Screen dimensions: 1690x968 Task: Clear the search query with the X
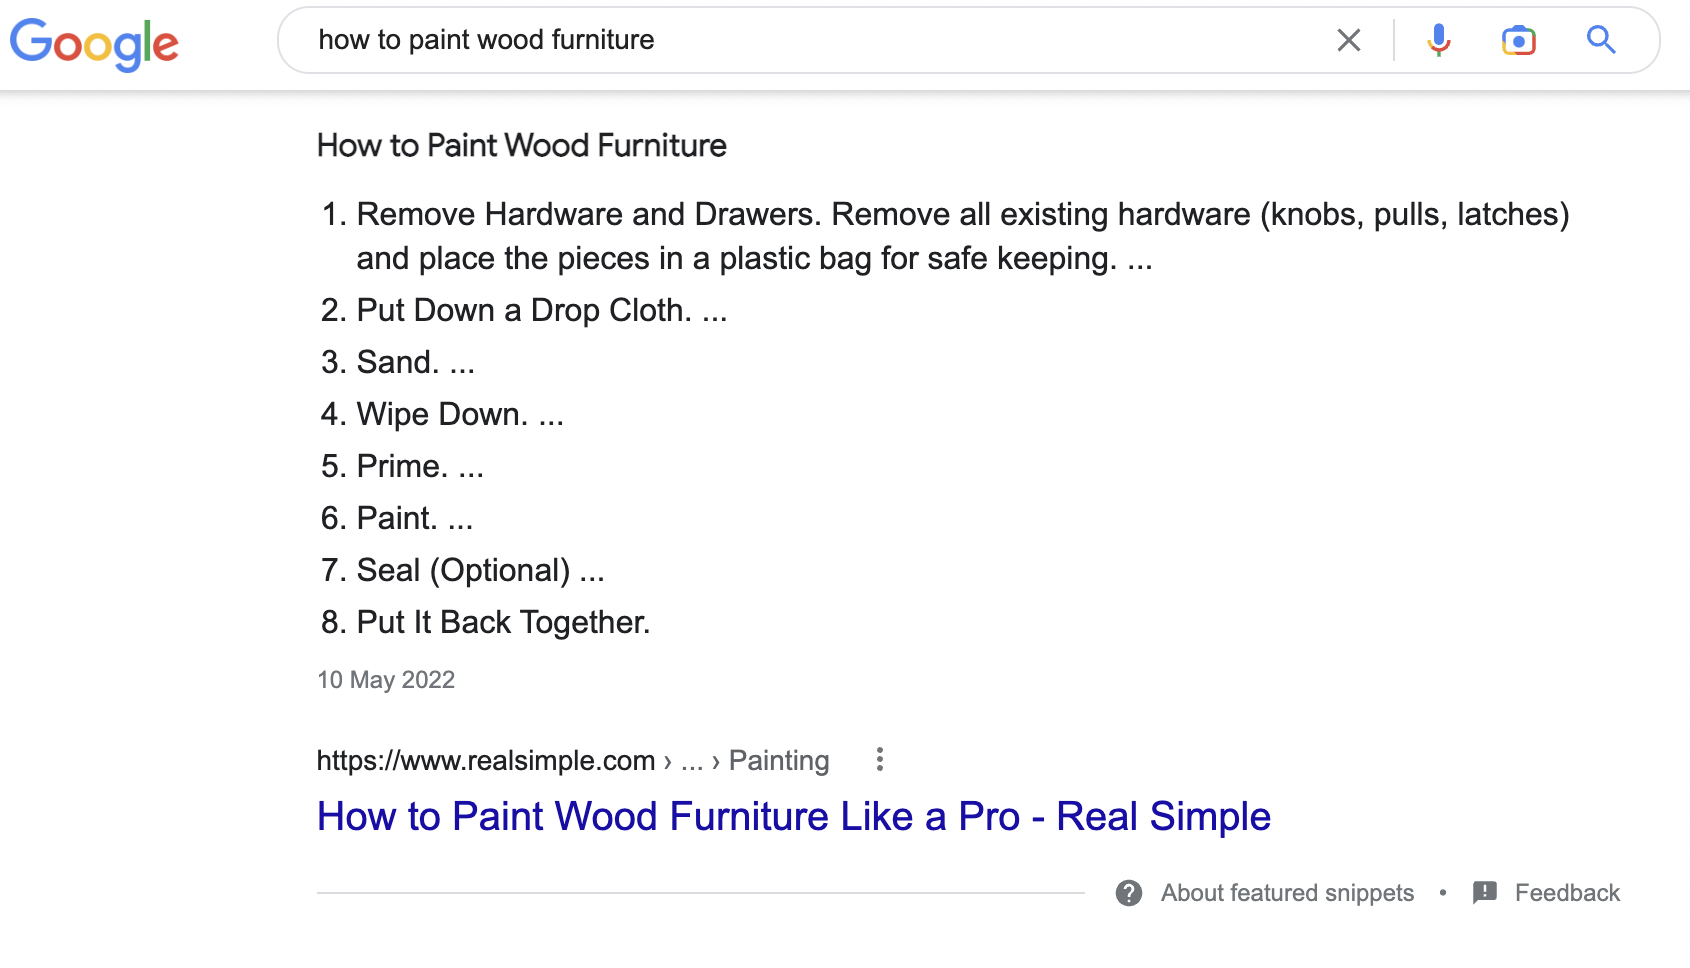coord(1348,40)
